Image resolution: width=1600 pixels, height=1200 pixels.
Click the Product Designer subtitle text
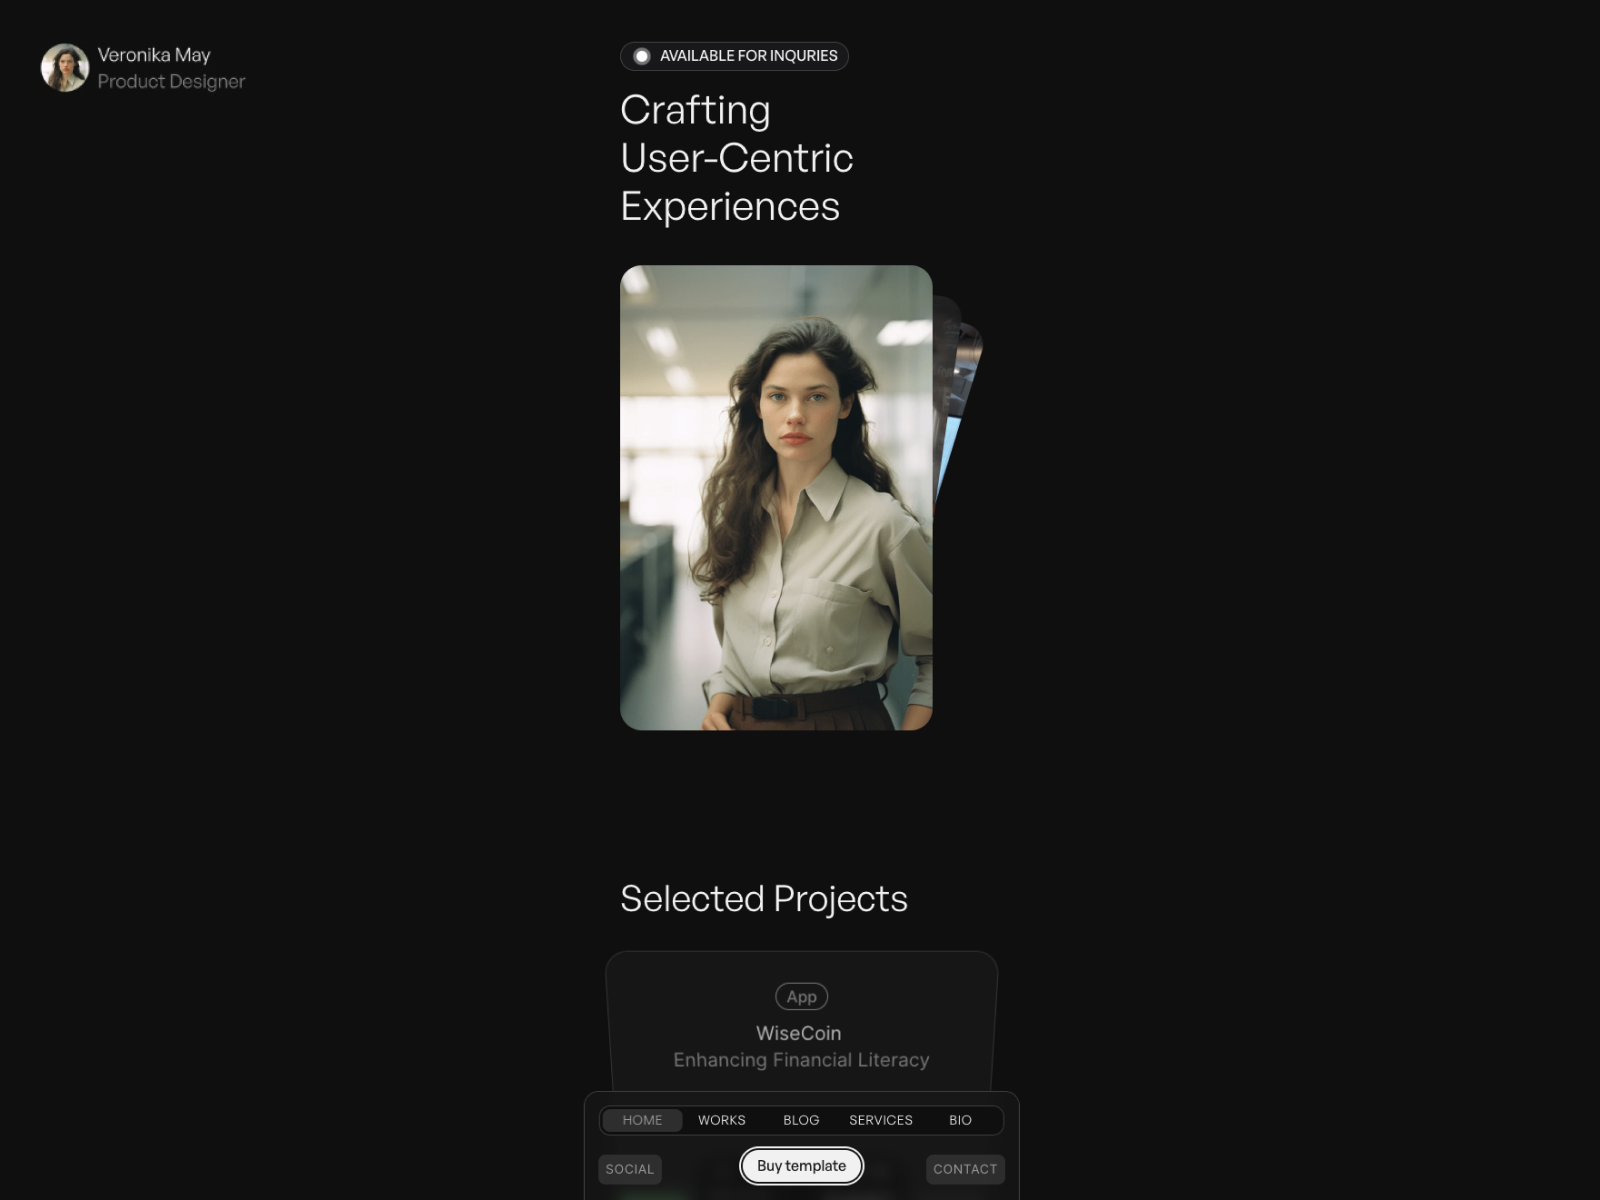(171, 82)
